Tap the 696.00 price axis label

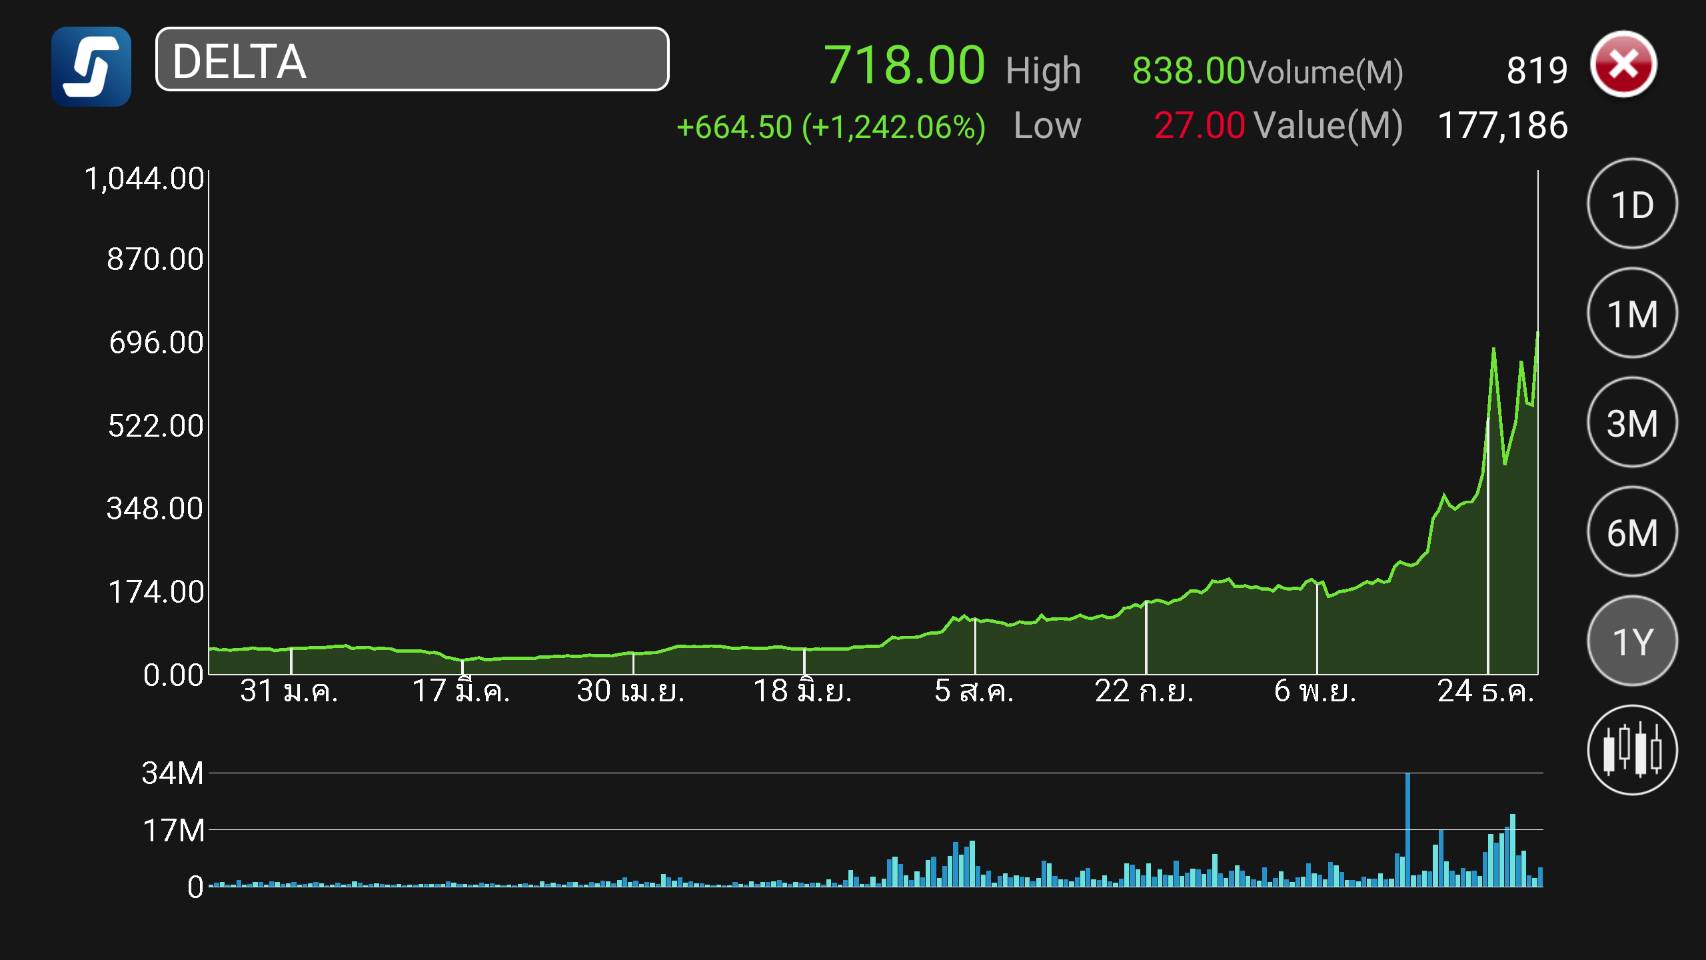coord(156,343)
